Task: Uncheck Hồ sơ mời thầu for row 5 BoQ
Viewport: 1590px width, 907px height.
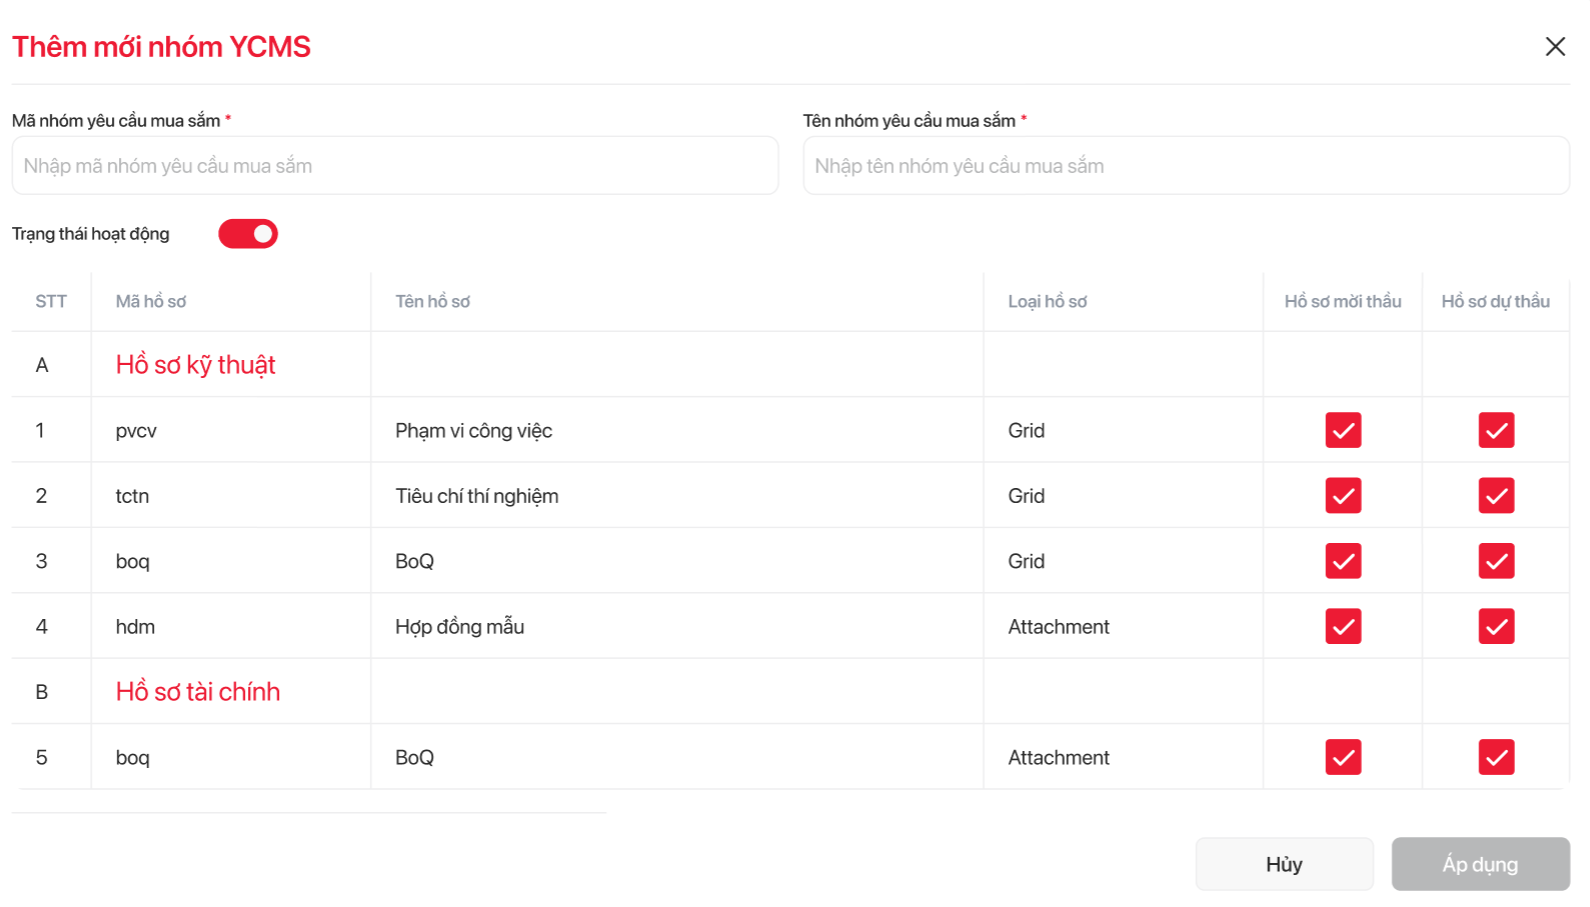Action: pos(1343,757)
